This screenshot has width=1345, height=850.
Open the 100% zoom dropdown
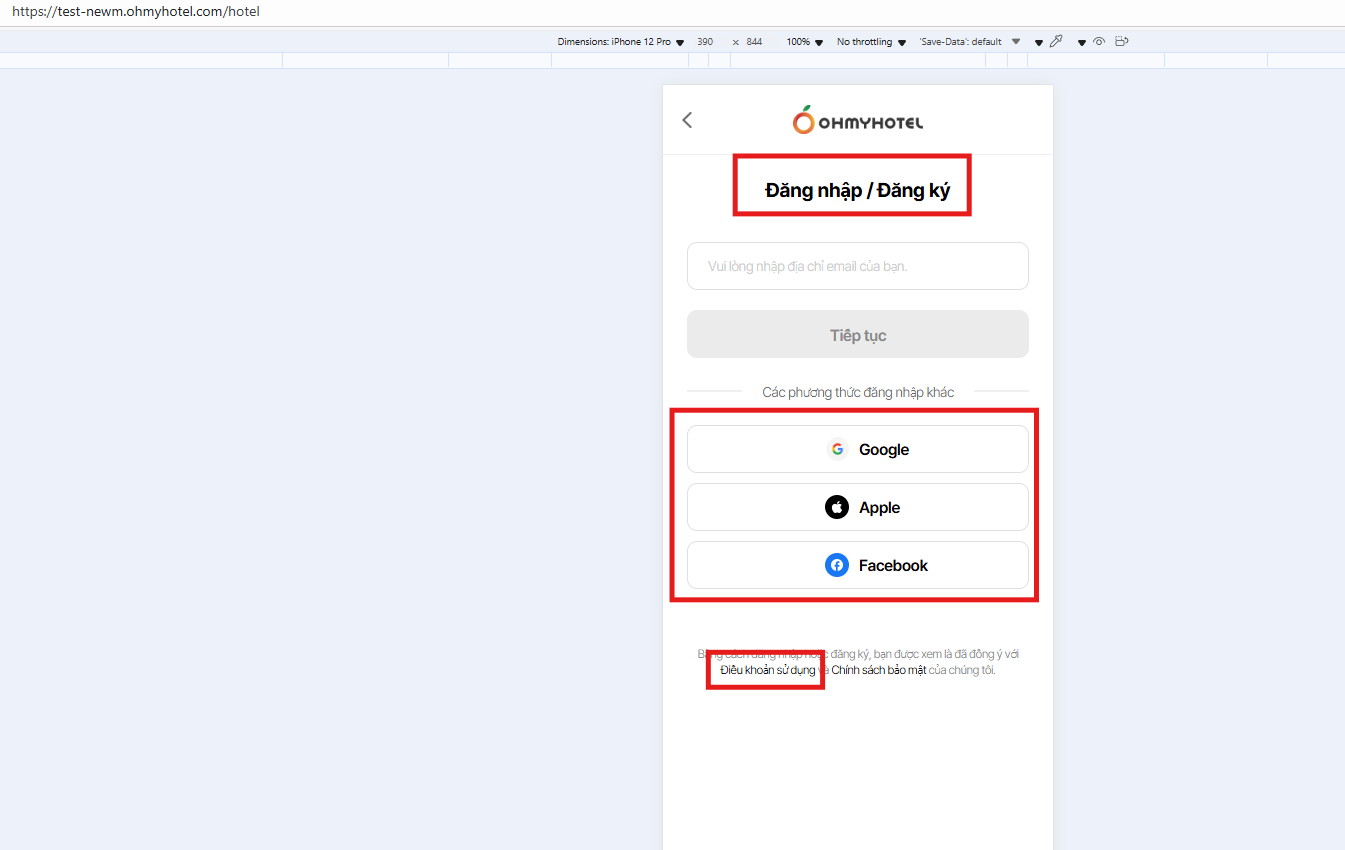pyautogui.click(x=805, y=42)
